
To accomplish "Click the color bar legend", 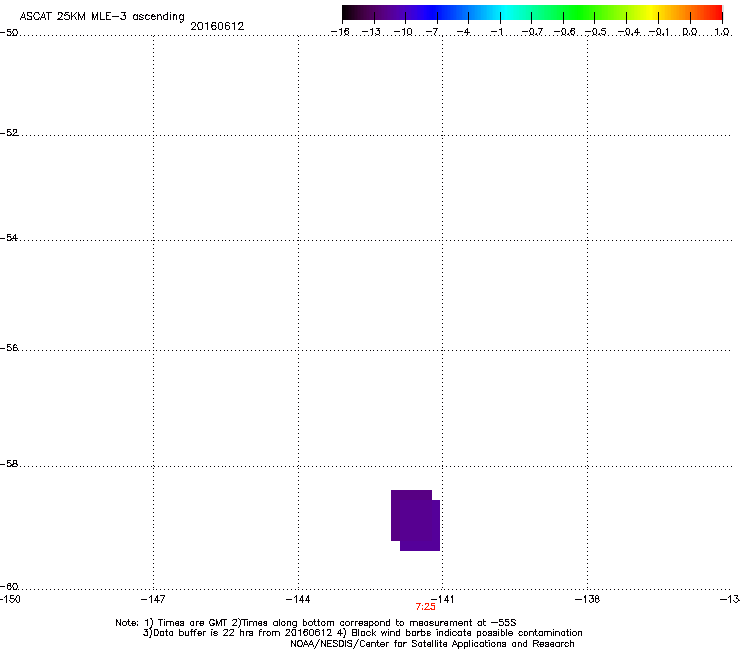I will coord(532,13).
